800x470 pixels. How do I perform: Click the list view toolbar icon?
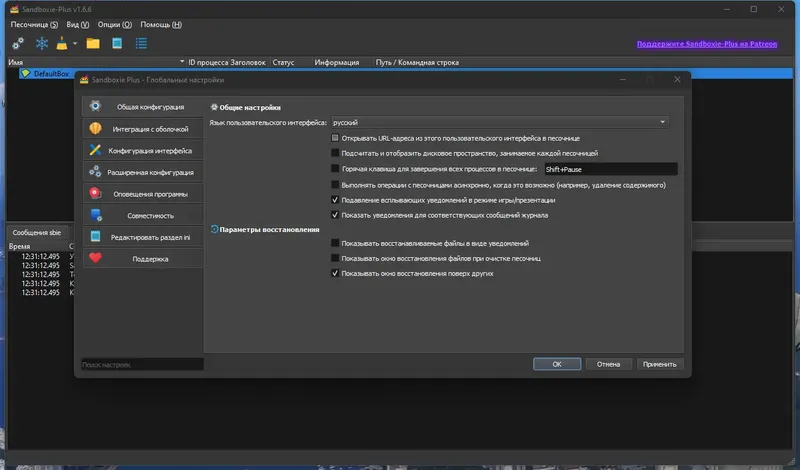141,43
